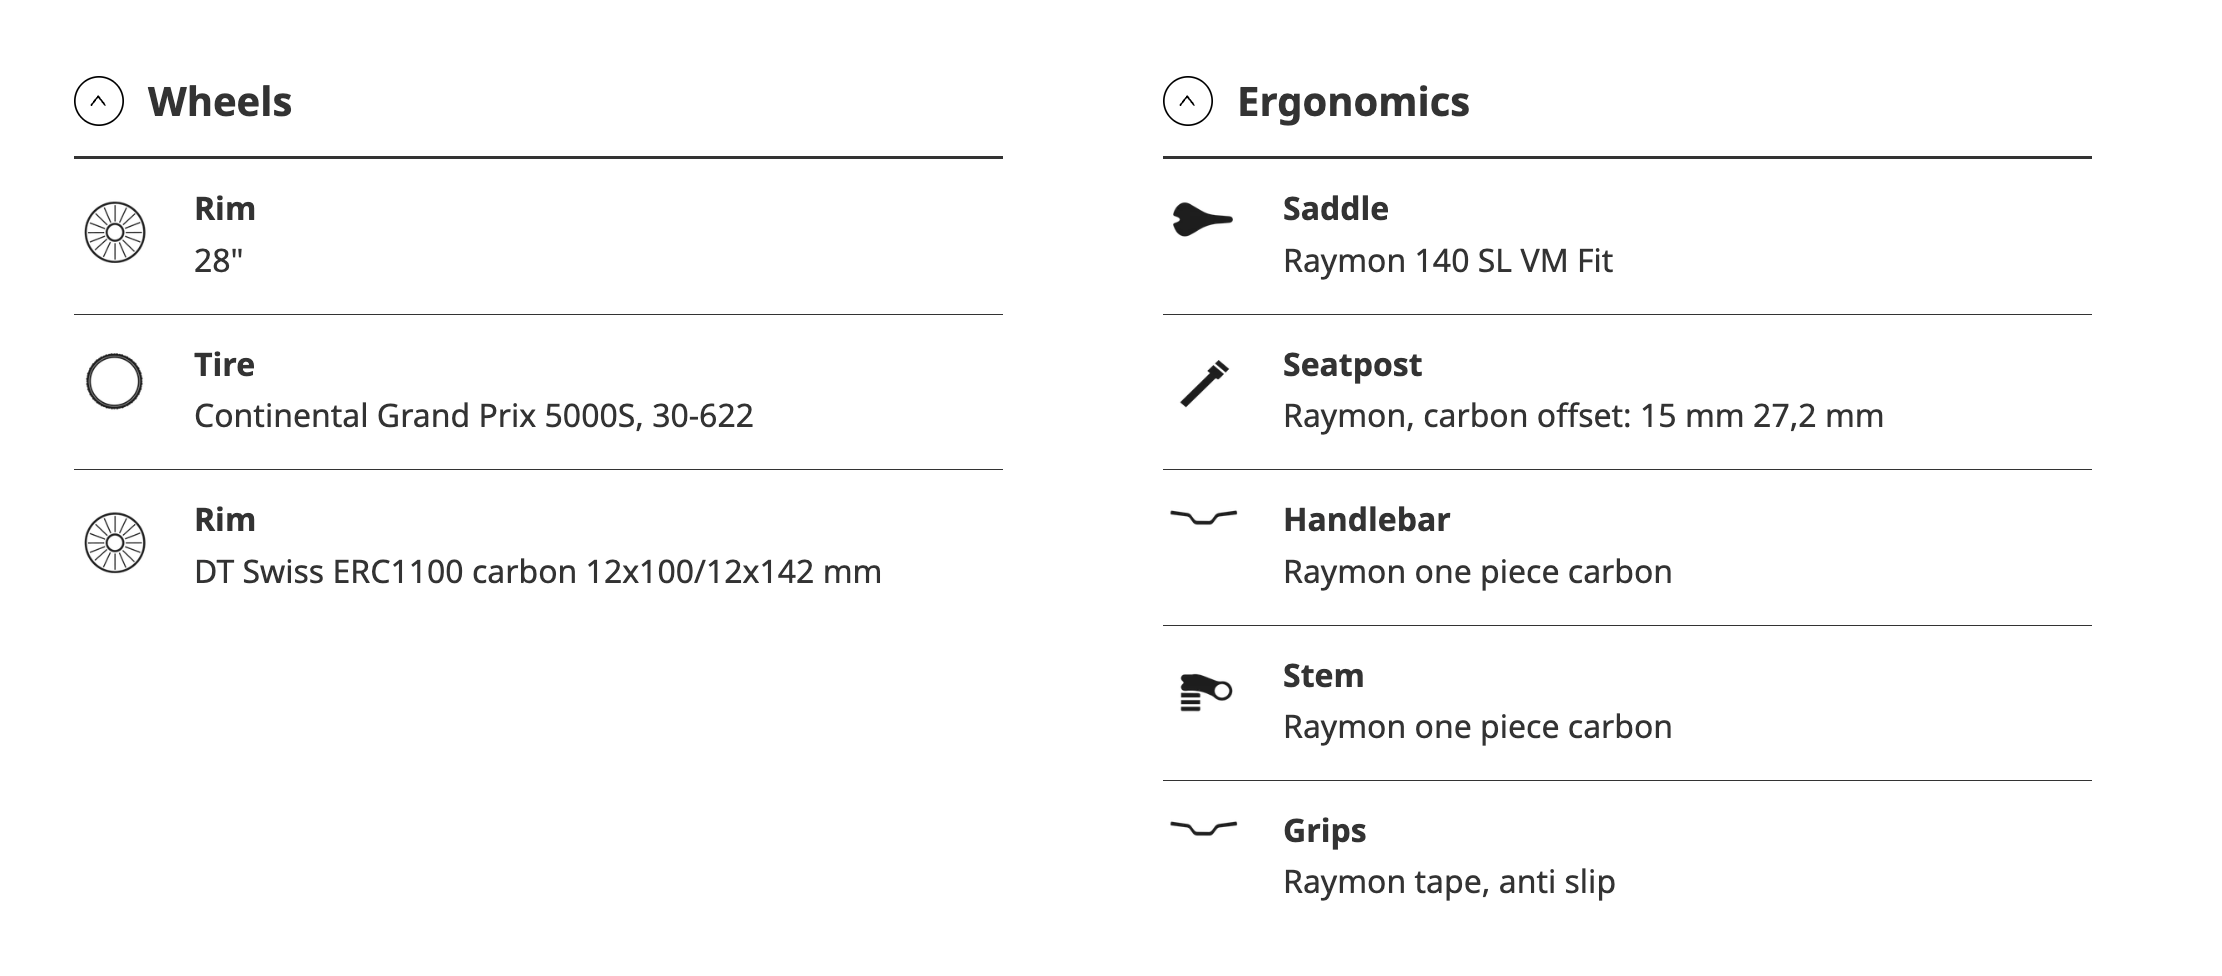This screenshot has width=2222, height=976.
Task: Collapse the Ergonomics section chevron
Action: 1187,102
